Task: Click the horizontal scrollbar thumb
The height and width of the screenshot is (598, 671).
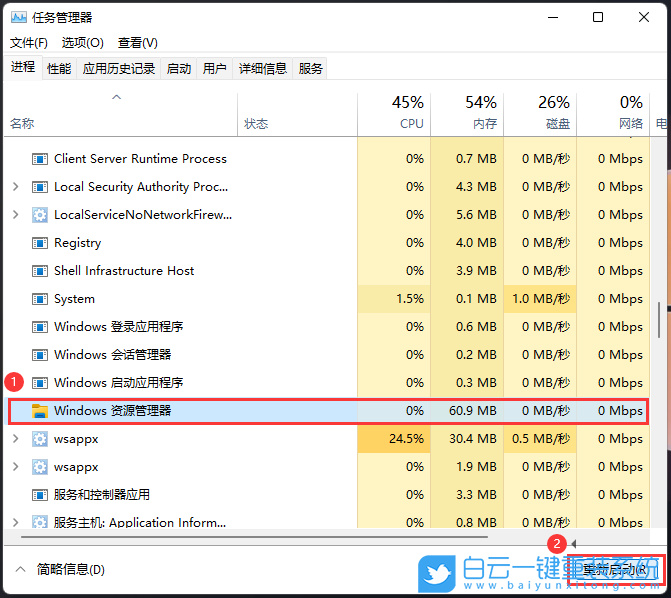Action: (254, 536)
